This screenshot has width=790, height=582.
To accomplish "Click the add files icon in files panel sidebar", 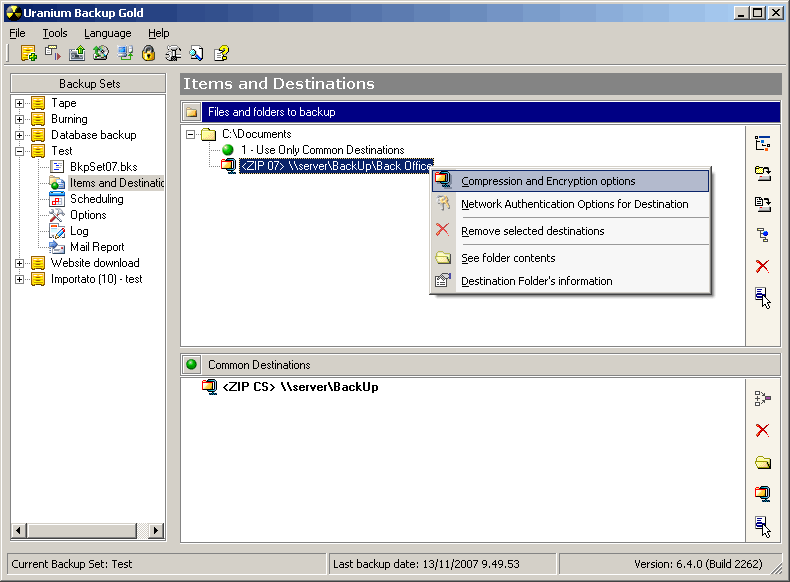I will [x=762, y=204].
